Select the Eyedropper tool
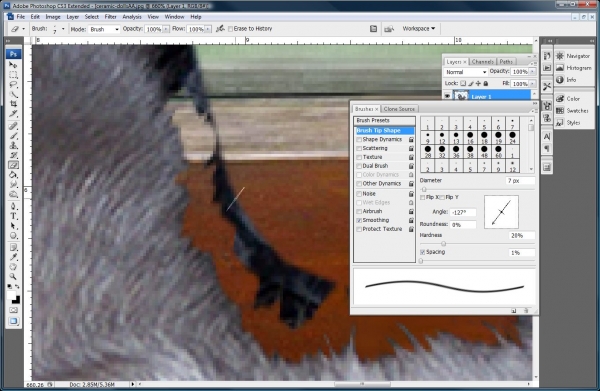 (x=13, y=257)
